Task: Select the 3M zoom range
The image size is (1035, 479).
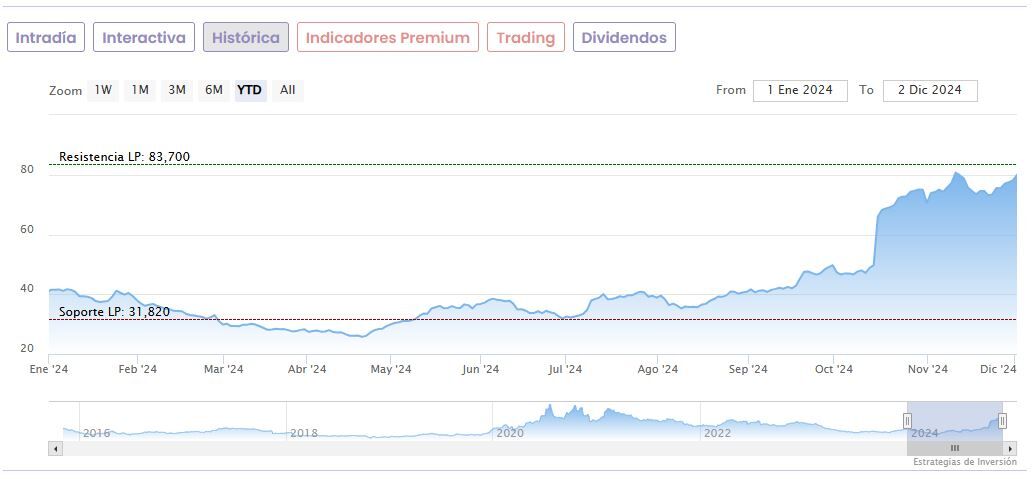Action: pos(177,90)
